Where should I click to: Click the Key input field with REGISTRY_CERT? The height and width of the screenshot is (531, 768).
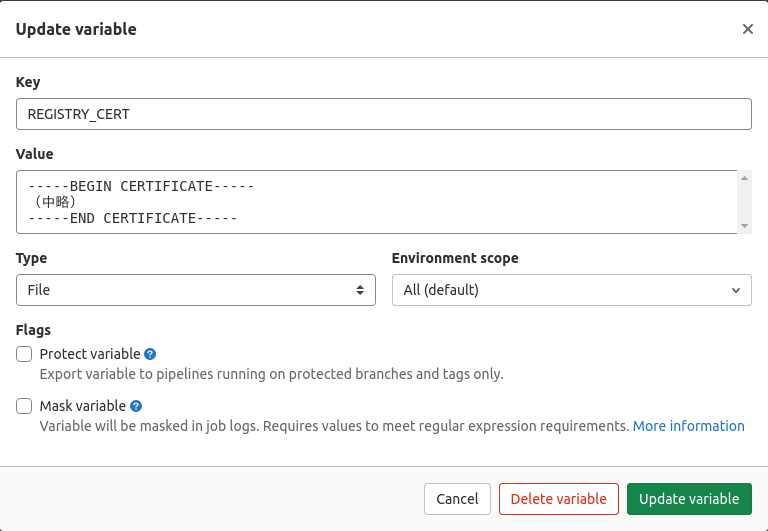(x=384, y=114)
